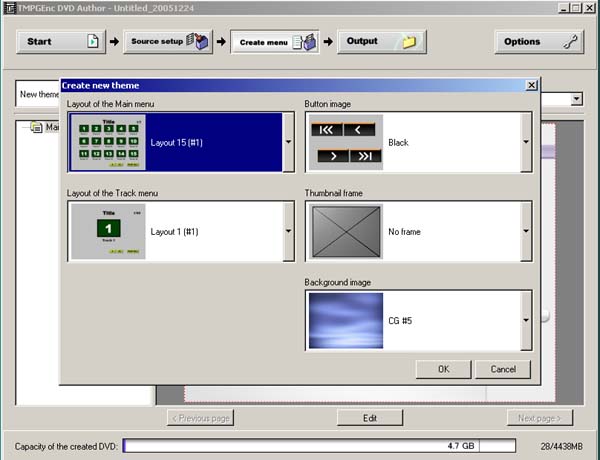600x460 pixels.
Task: Click the No frame thumbnail preview
Action: coord(346,232)
